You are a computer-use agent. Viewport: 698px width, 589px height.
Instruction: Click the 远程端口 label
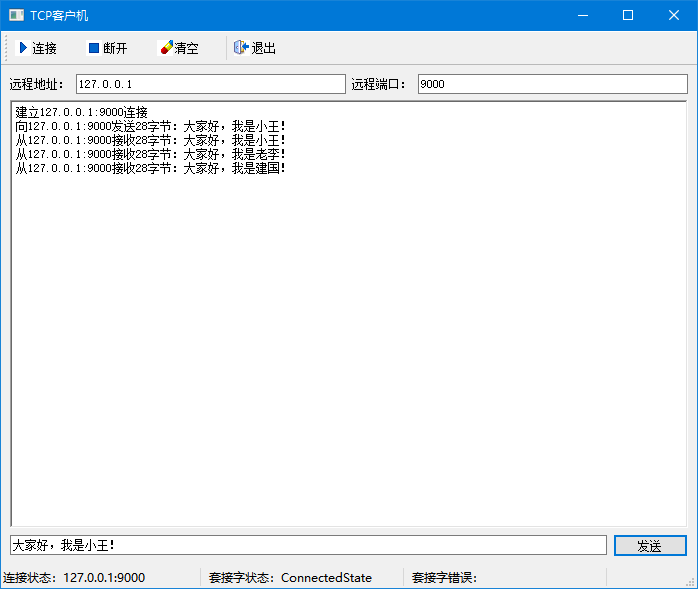379,84
